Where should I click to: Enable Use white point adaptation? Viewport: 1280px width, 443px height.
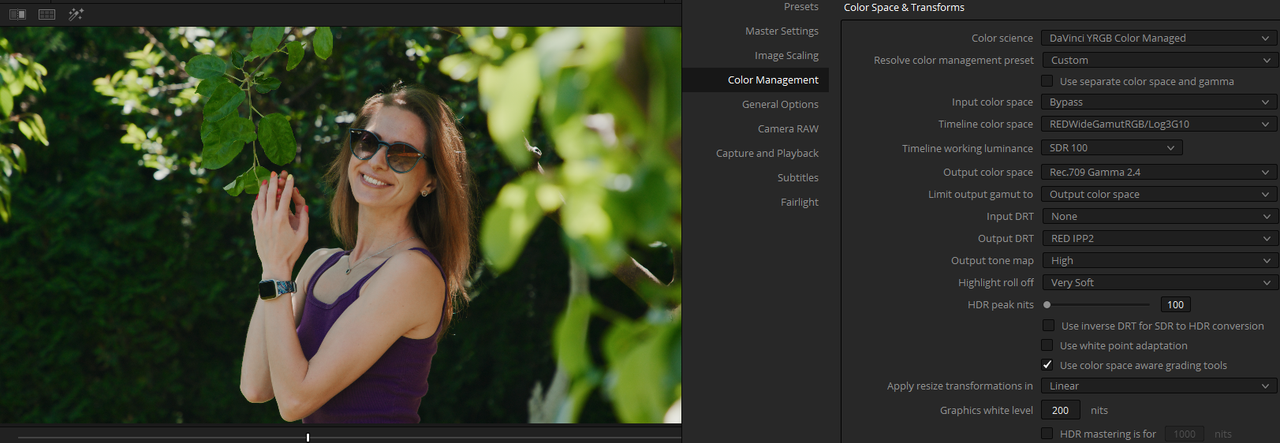[1047, 346]
